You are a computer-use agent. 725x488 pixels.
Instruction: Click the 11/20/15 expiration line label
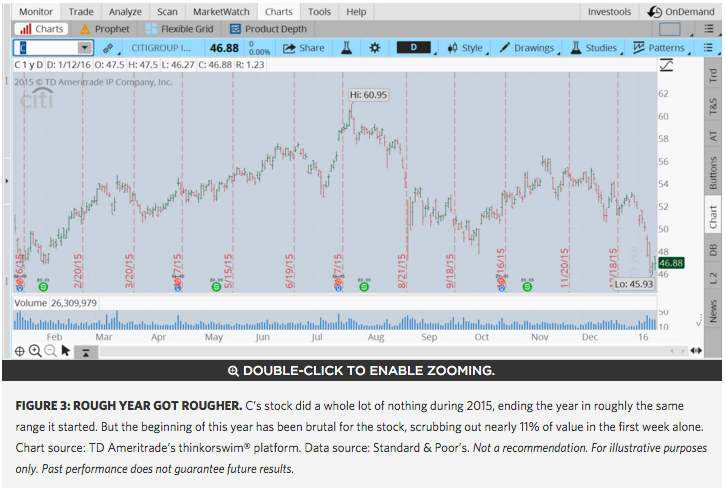[x=565, y=268]
